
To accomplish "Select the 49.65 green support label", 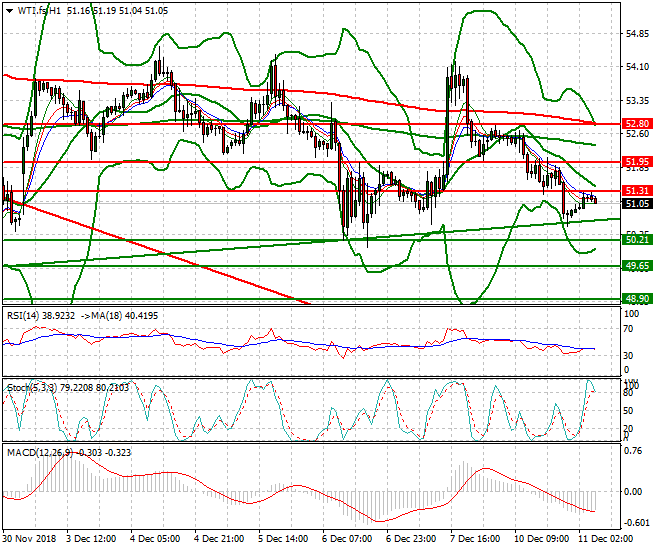I will (x=638, y=266).
